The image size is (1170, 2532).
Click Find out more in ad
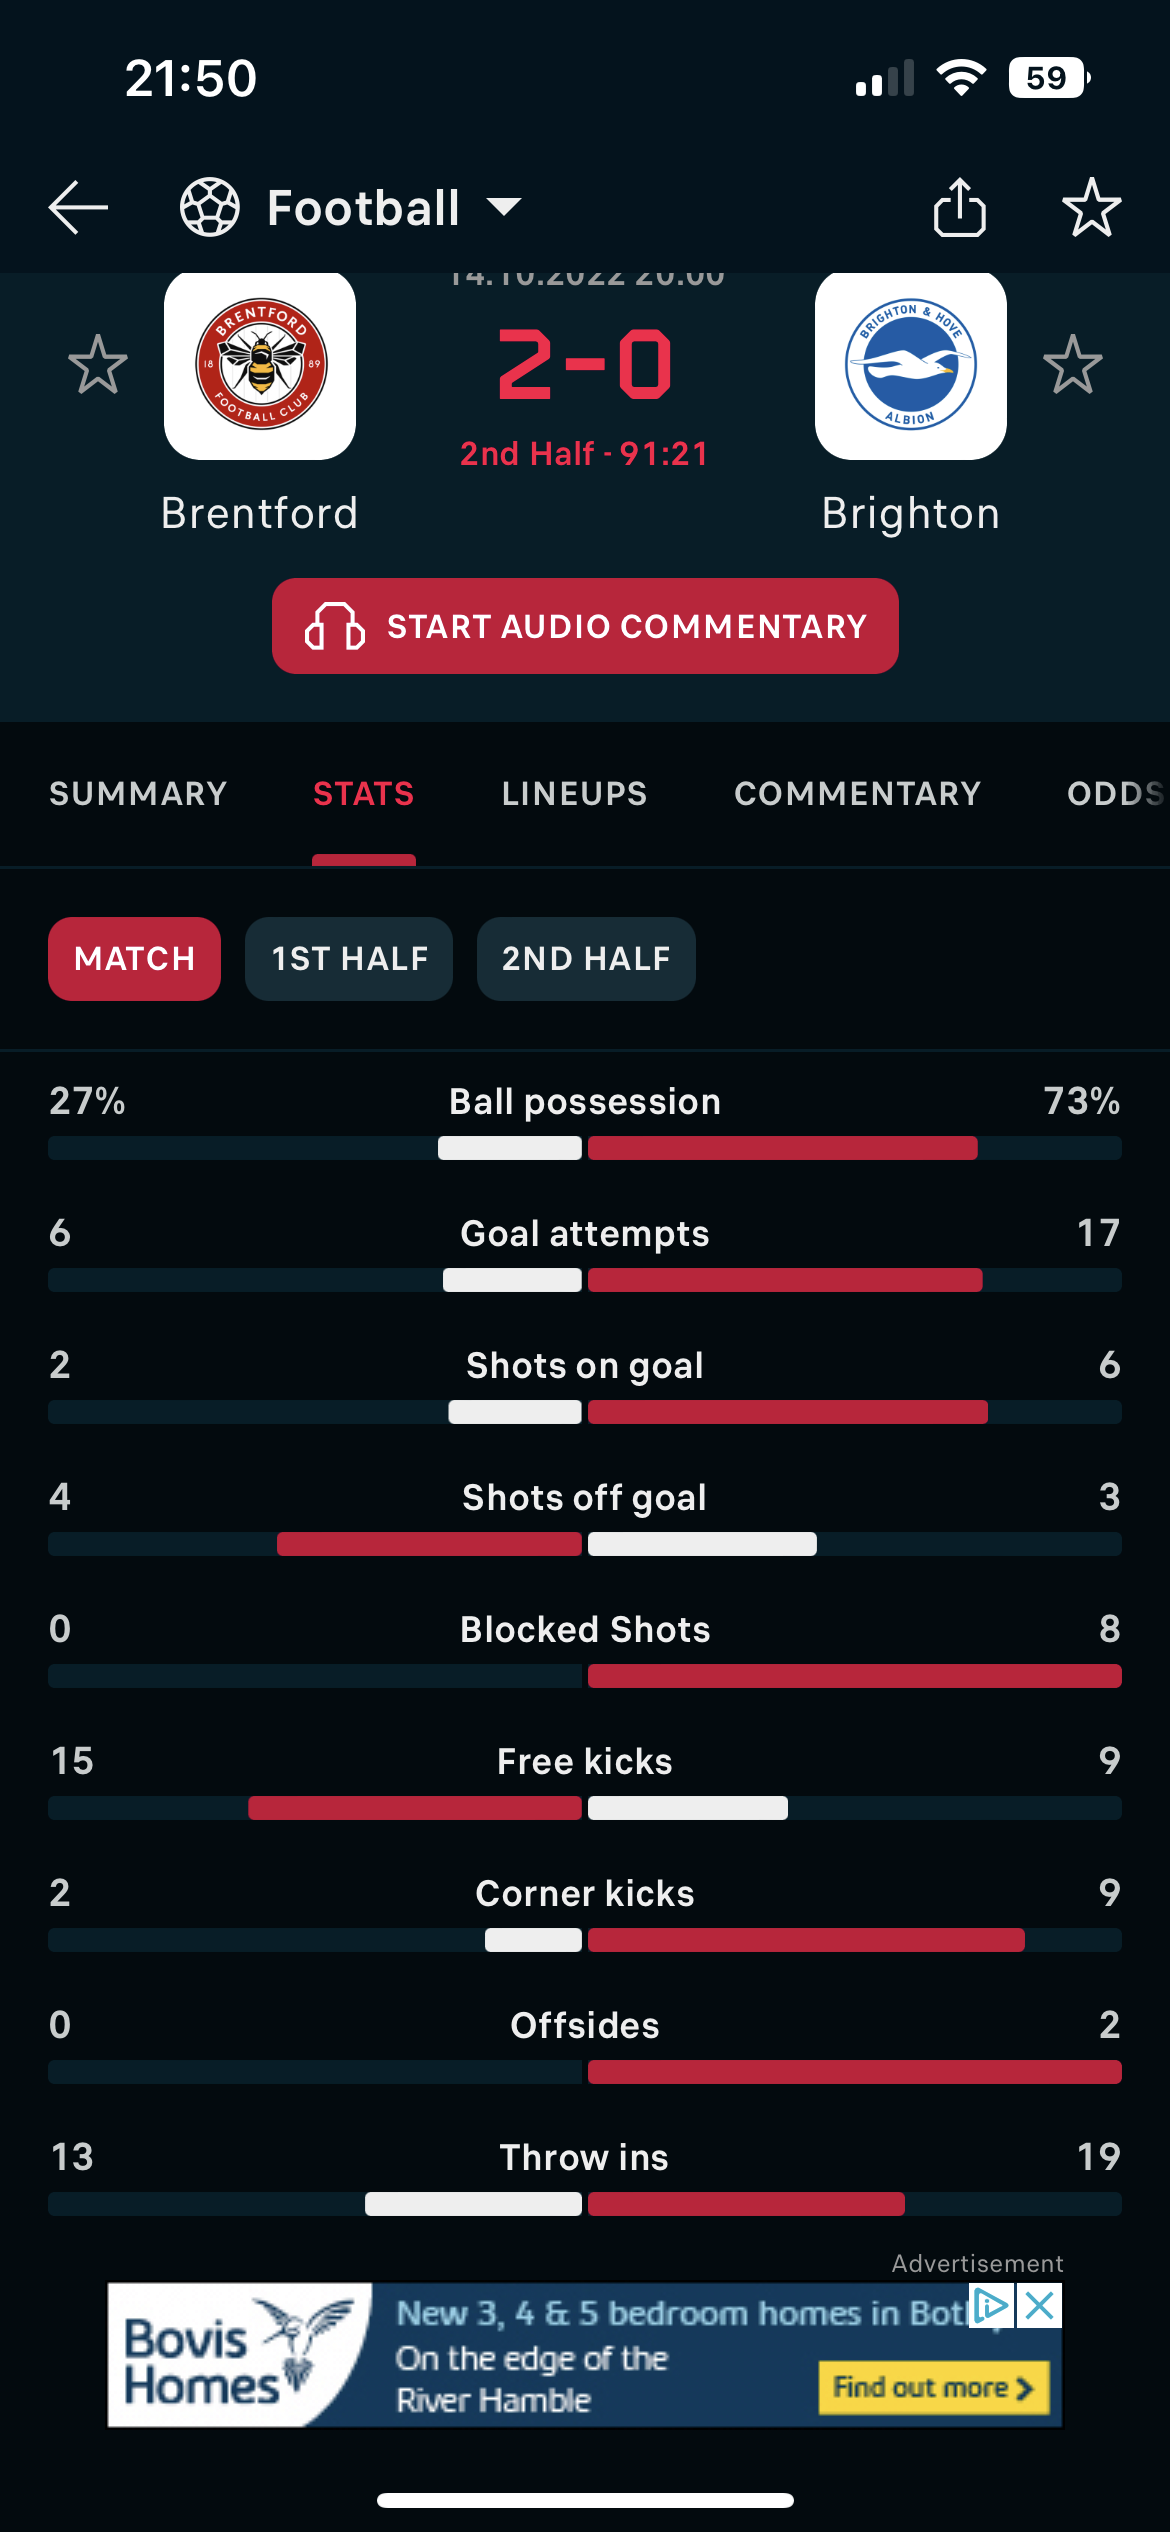(934, 2388)
